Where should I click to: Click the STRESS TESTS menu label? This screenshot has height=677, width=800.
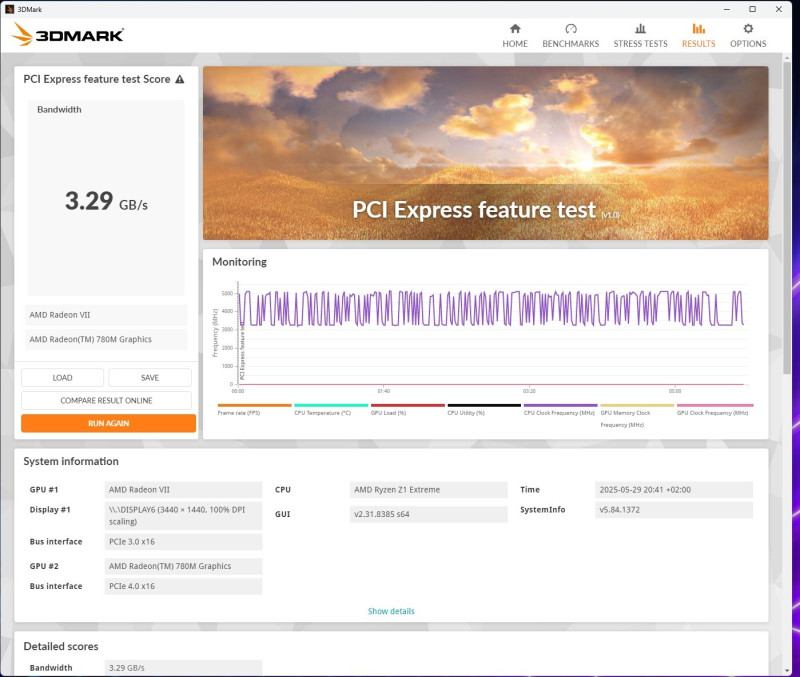pyautogui.click(x=640, y=44)
